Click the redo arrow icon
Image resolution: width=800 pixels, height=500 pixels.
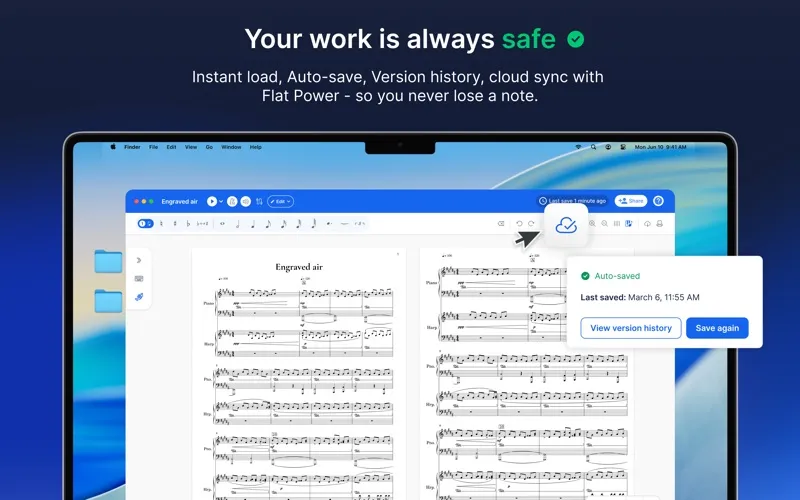[531, 223]
